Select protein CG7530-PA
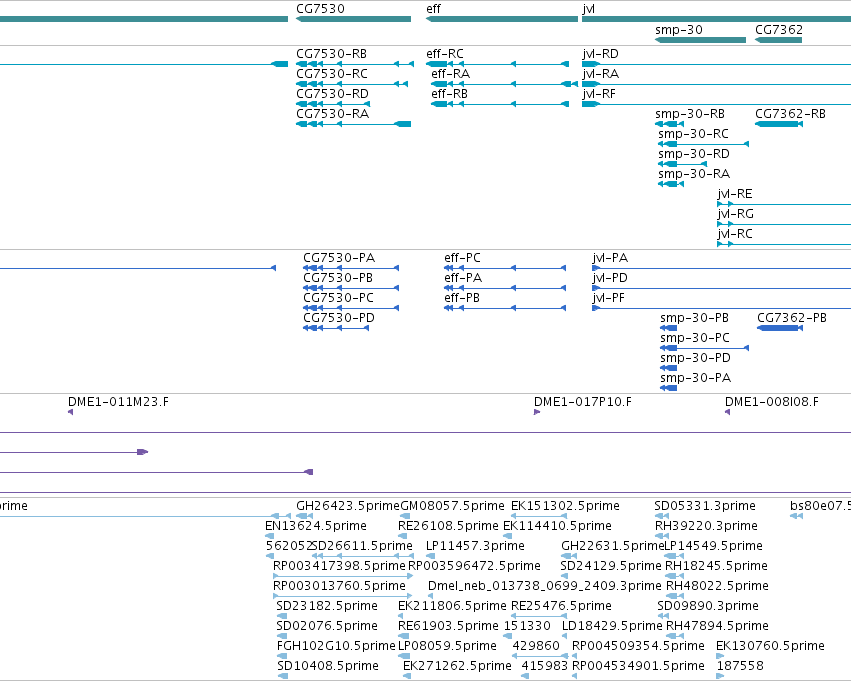Viewport: 851px width, 681px height. coord(351,268)
